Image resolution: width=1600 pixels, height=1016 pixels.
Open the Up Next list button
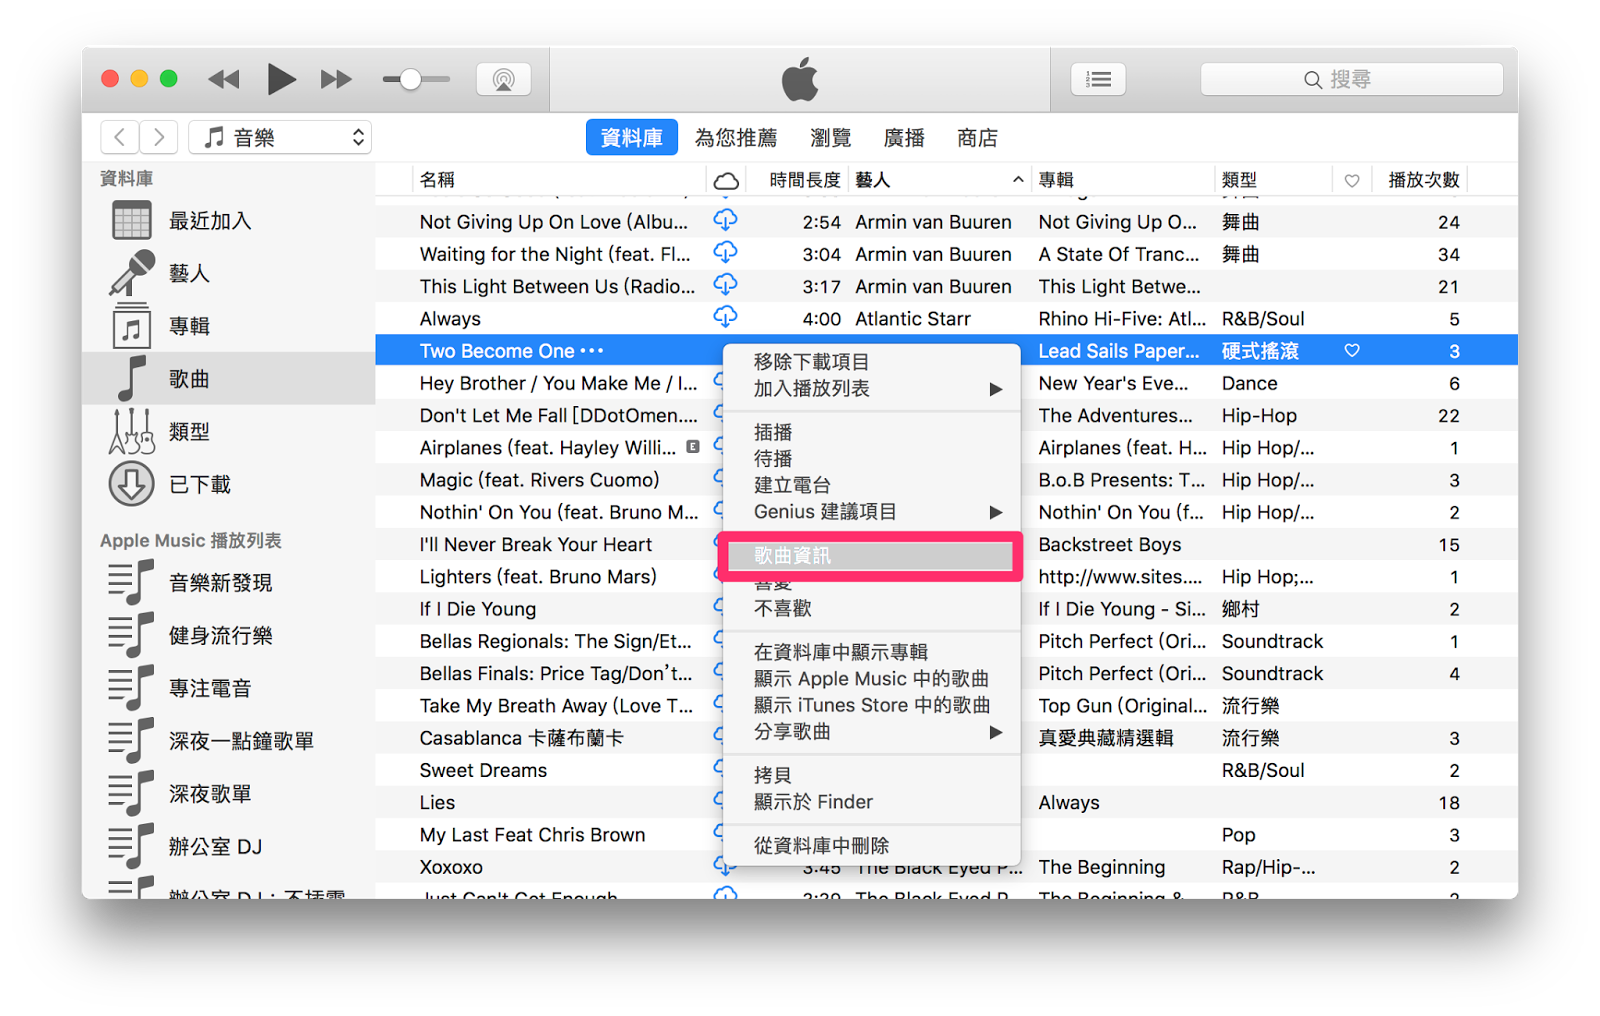pos(1098,79)
